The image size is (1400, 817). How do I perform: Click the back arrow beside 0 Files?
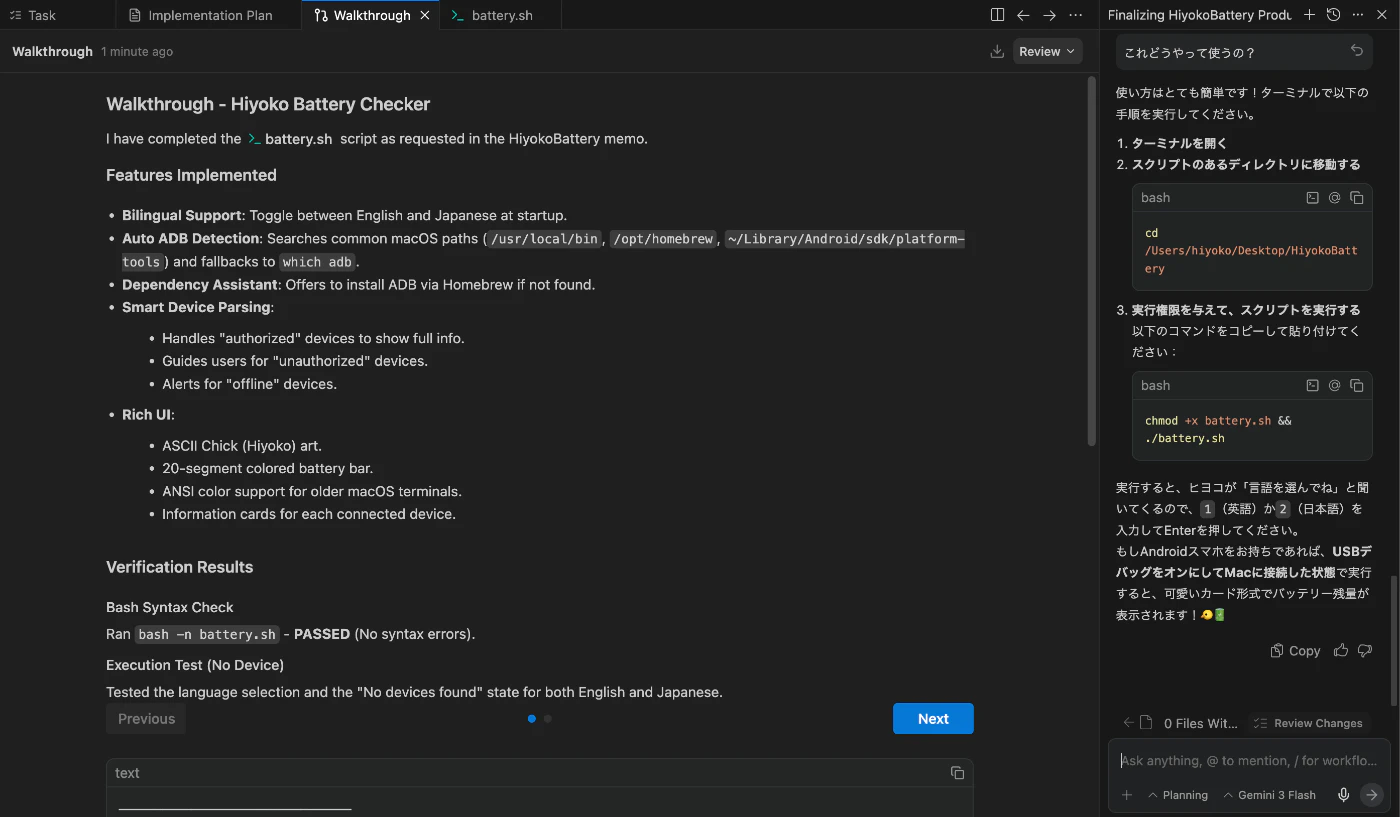1128,723
